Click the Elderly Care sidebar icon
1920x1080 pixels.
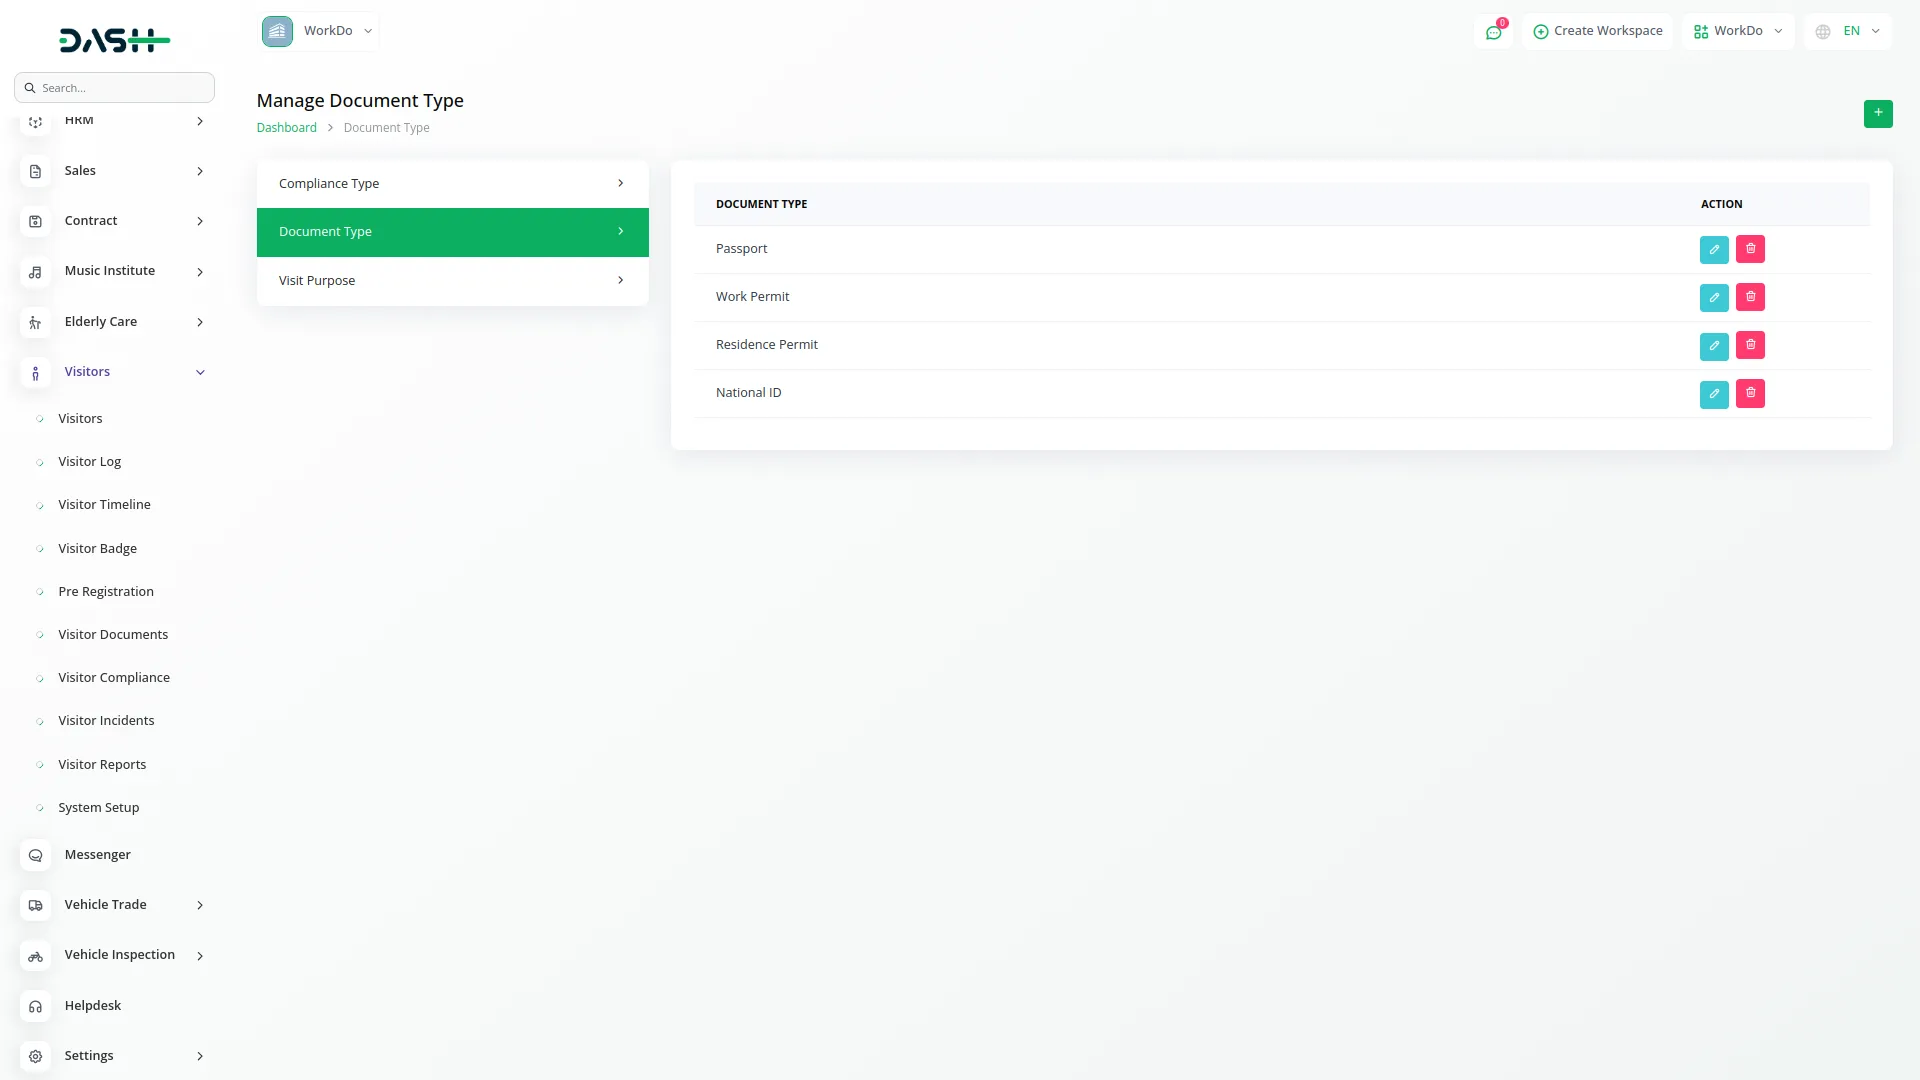(x=35, y=322)
